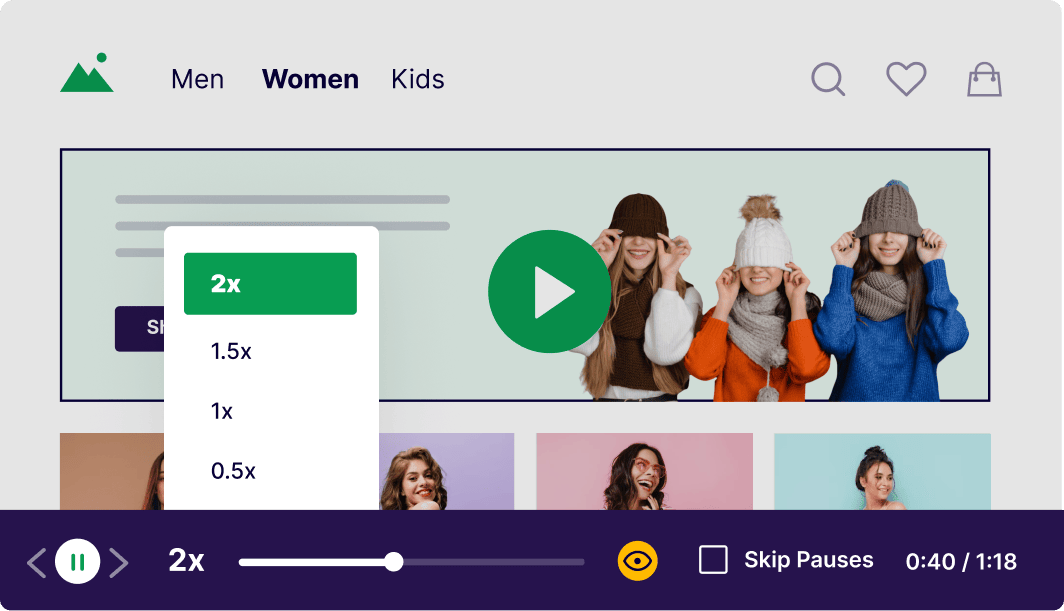Skip to previous segment with left chevron

38,561
